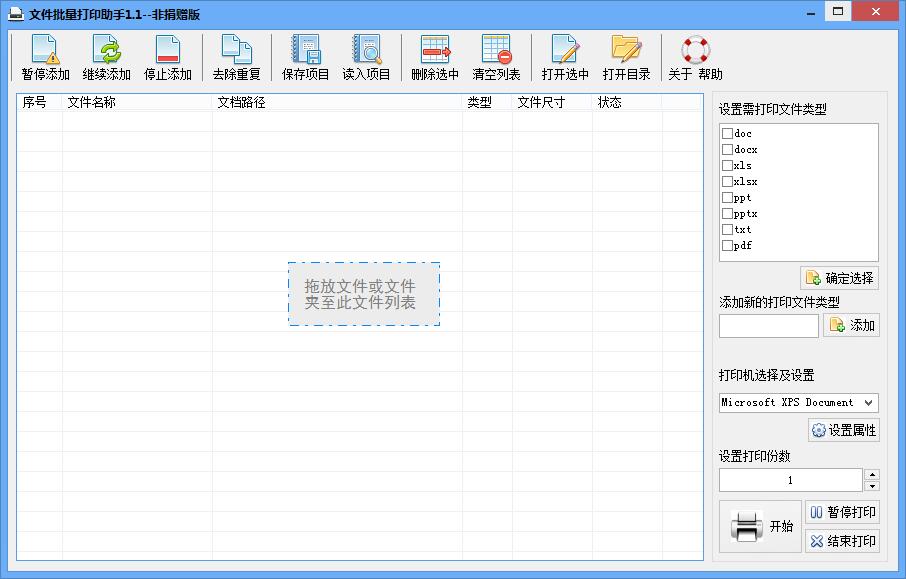Check the pdf file type checkbox

pyautogui.click(x=727, y=246)
